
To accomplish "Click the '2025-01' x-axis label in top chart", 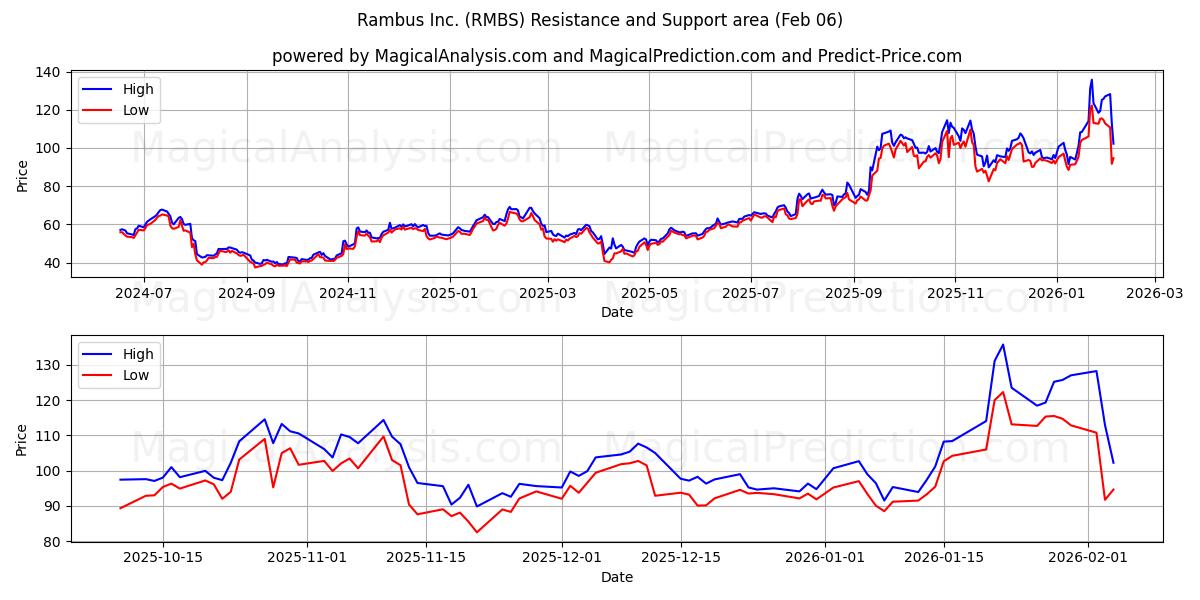I will [x=449, y=293].
